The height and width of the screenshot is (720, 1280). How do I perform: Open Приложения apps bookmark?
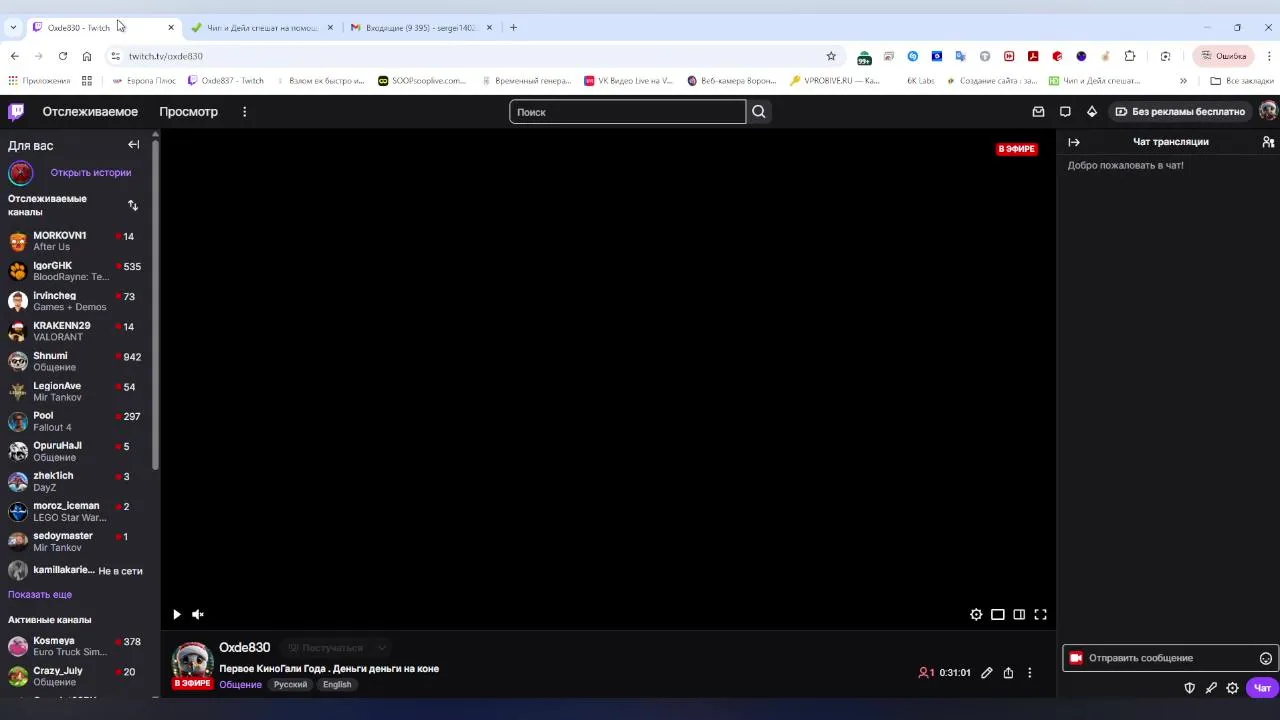pyautogui.click(x=39, y=81)
